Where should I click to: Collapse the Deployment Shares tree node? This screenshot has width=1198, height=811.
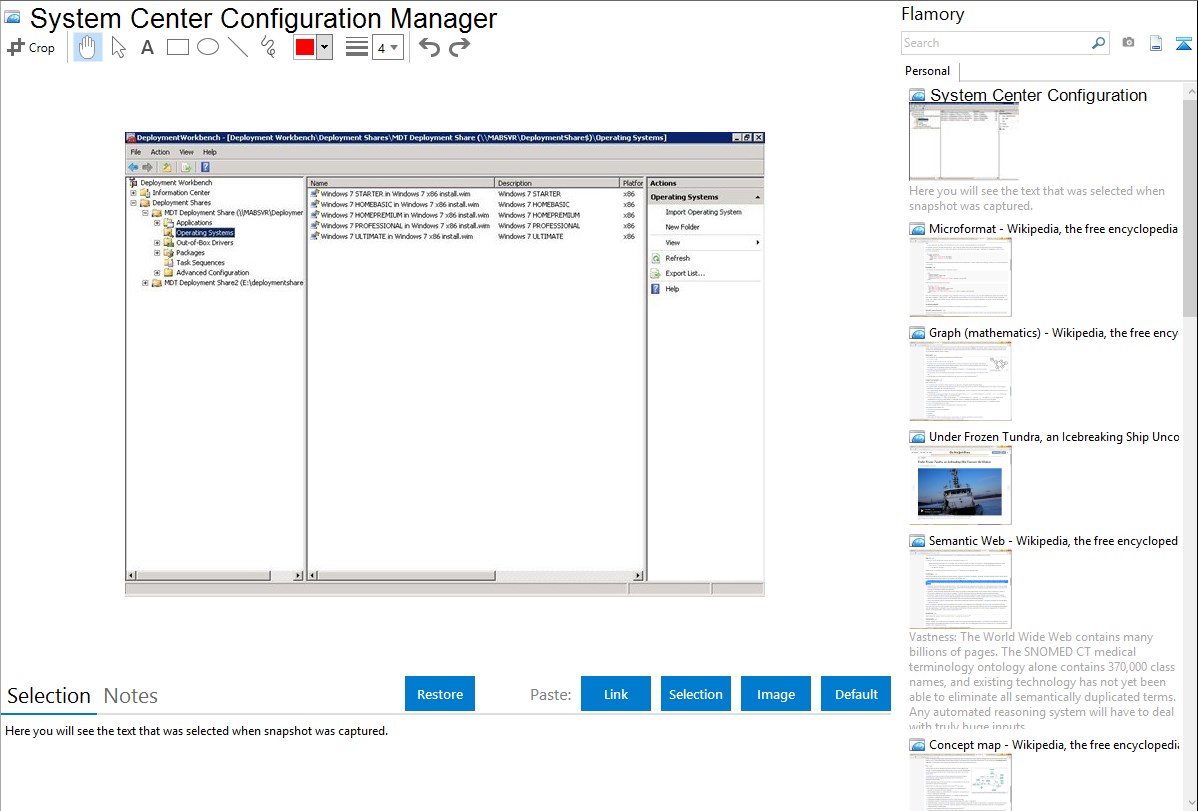click(x=133, y=203)
